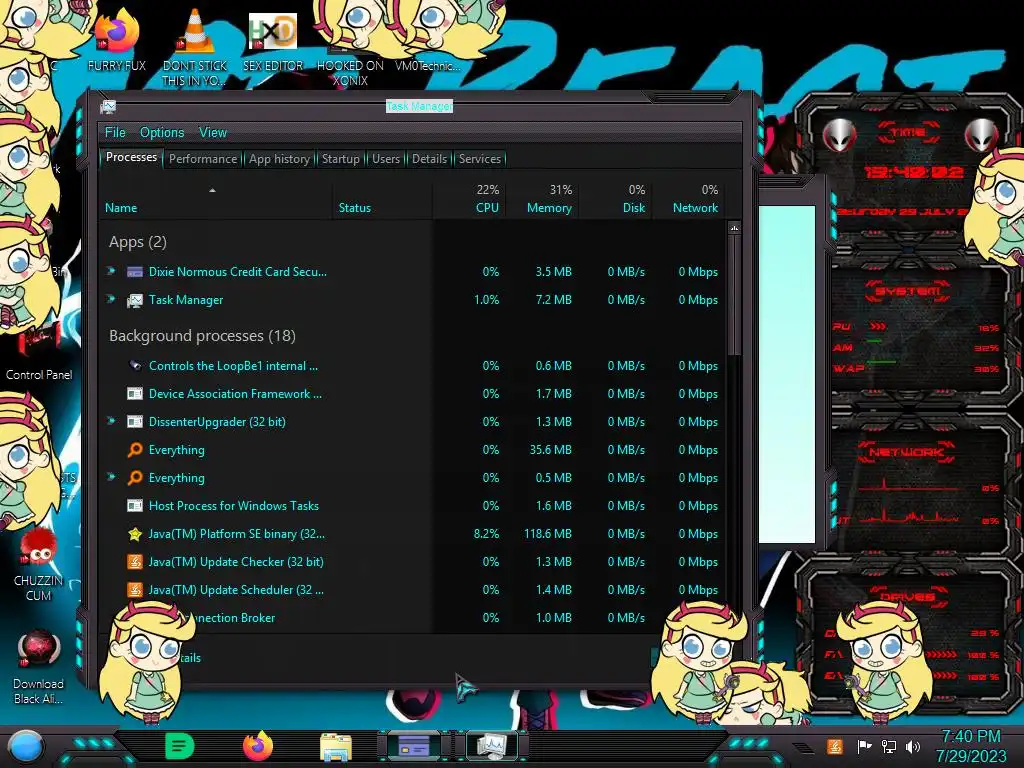The height and width of the screenshot is (768, 1024).
Task: Switch to the App history tab
Action: 280,159
